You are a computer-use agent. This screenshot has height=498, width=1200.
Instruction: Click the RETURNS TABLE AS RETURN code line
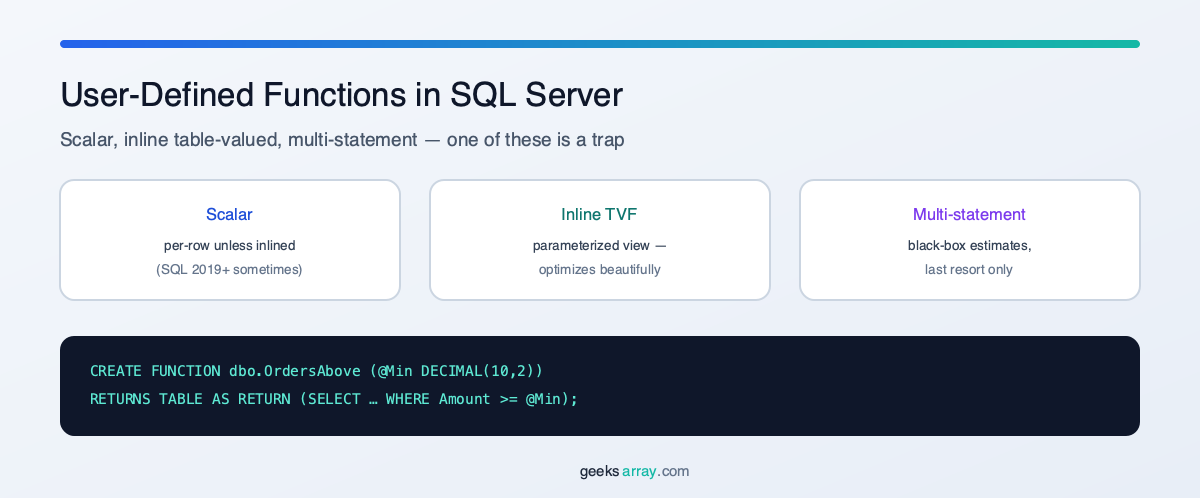pyautogui.click(x=334, y=399)
